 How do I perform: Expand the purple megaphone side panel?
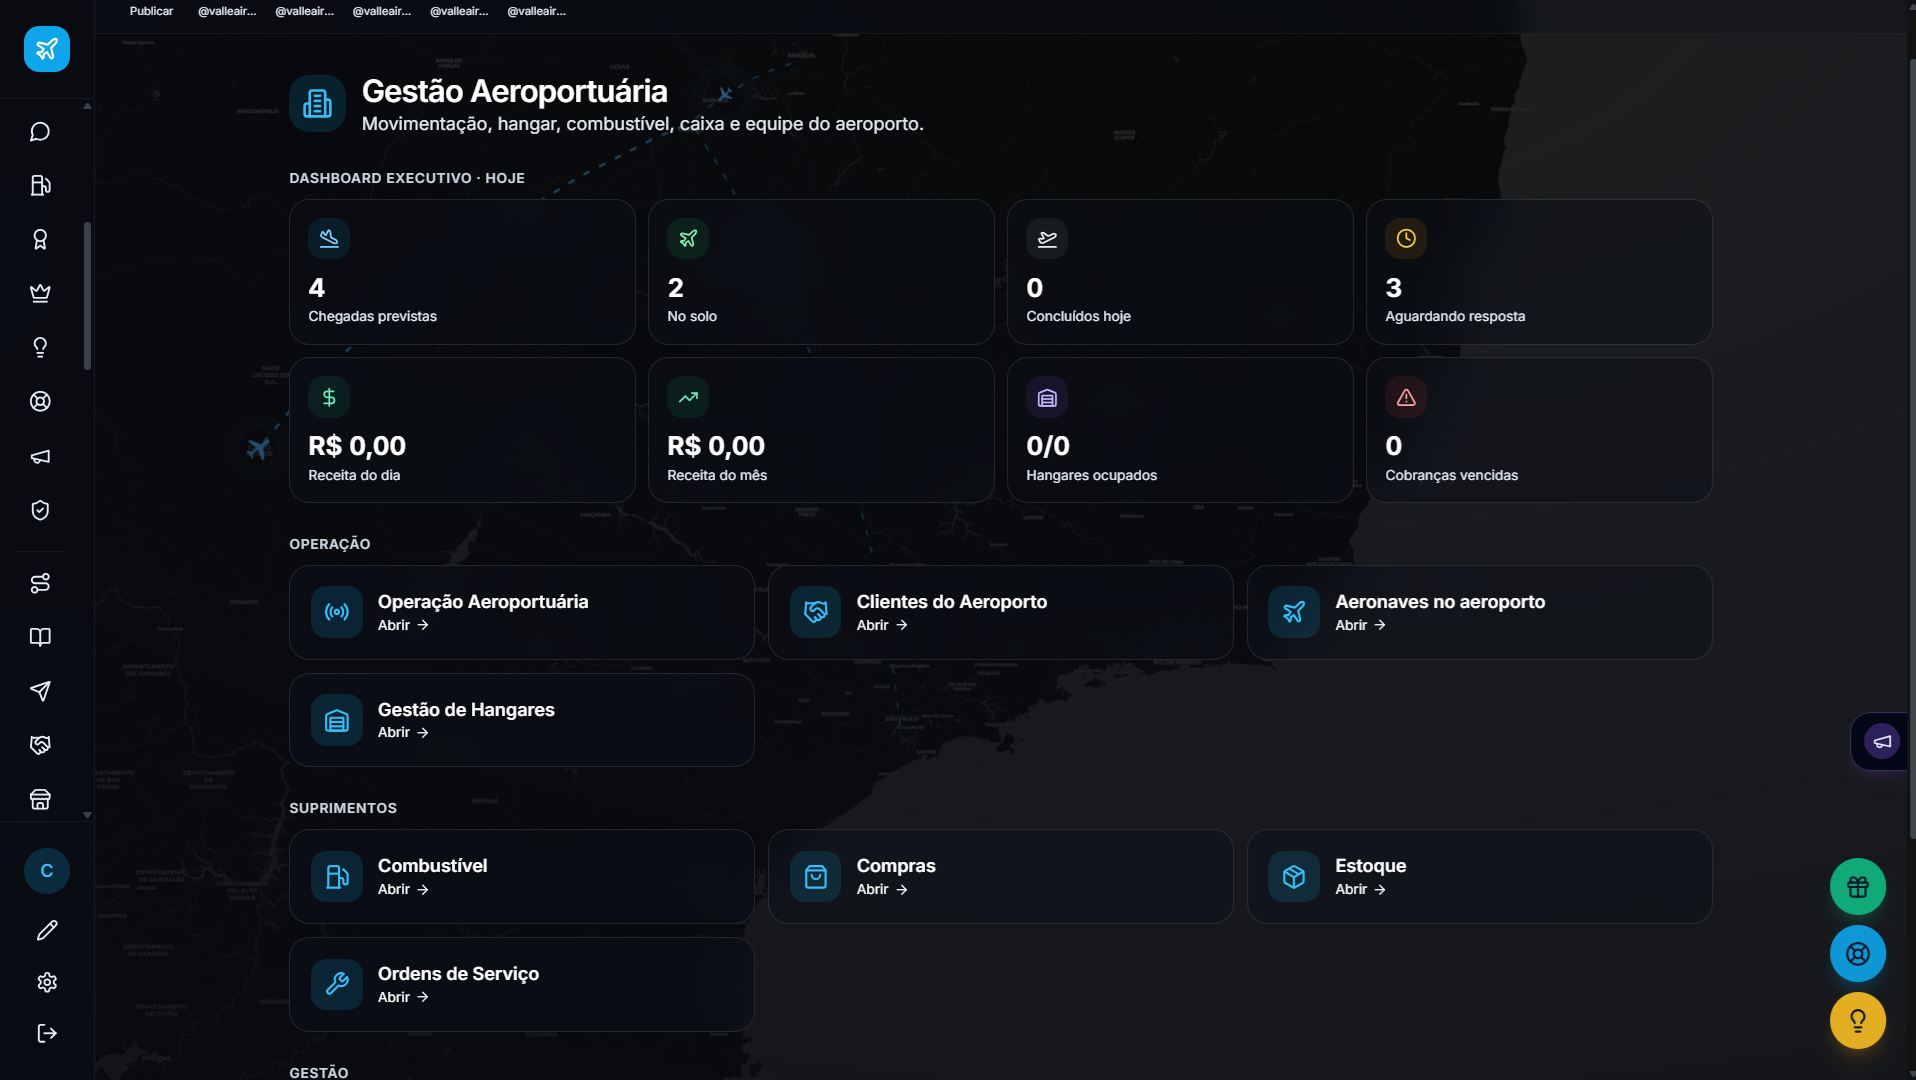pyautogui.click(x=1881, y=741)
